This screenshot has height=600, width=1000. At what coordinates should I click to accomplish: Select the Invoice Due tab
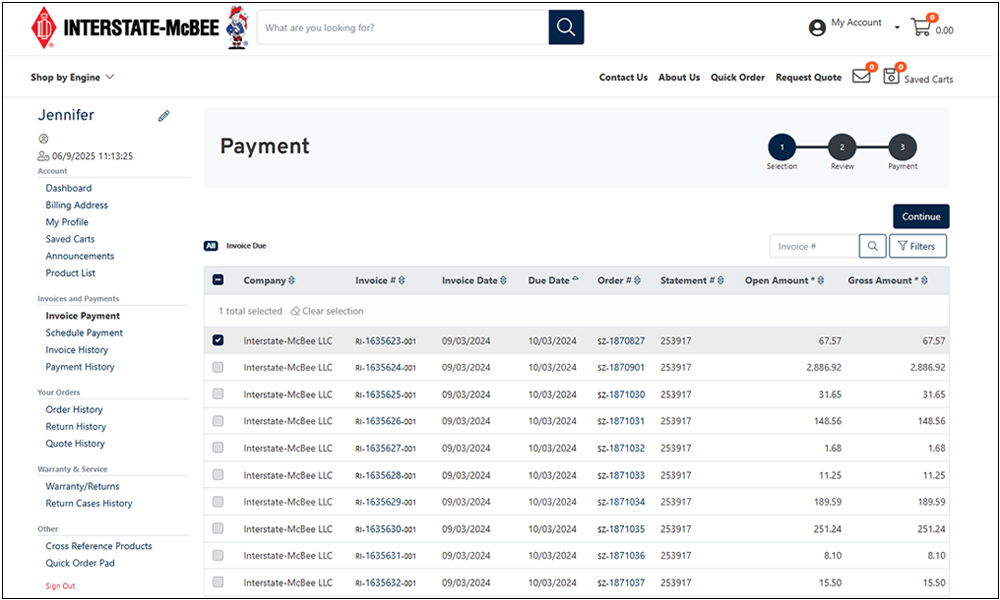click(246, 245)
